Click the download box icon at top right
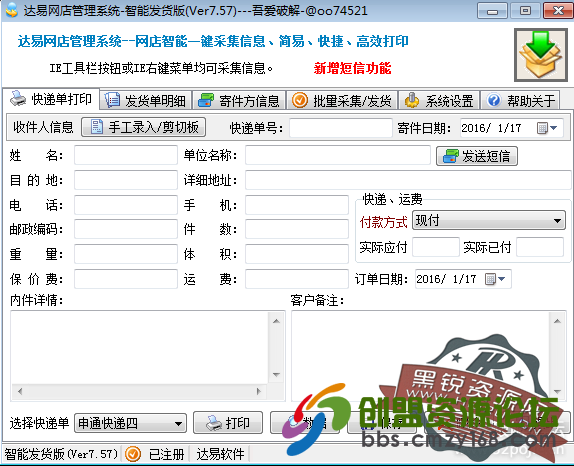 (x=541, y=55)
